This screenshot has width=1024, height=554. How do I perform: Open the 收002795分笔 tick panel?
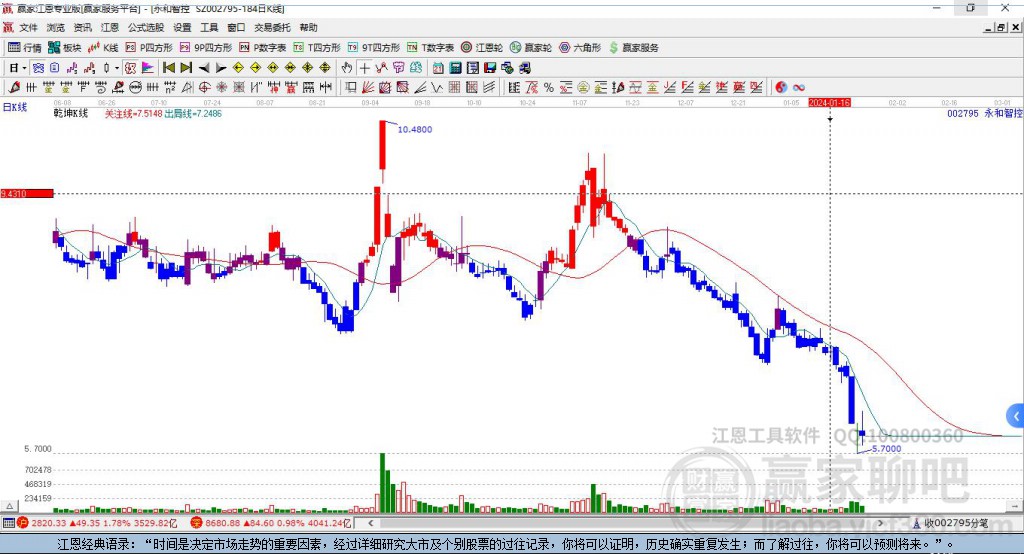(951, 523)
